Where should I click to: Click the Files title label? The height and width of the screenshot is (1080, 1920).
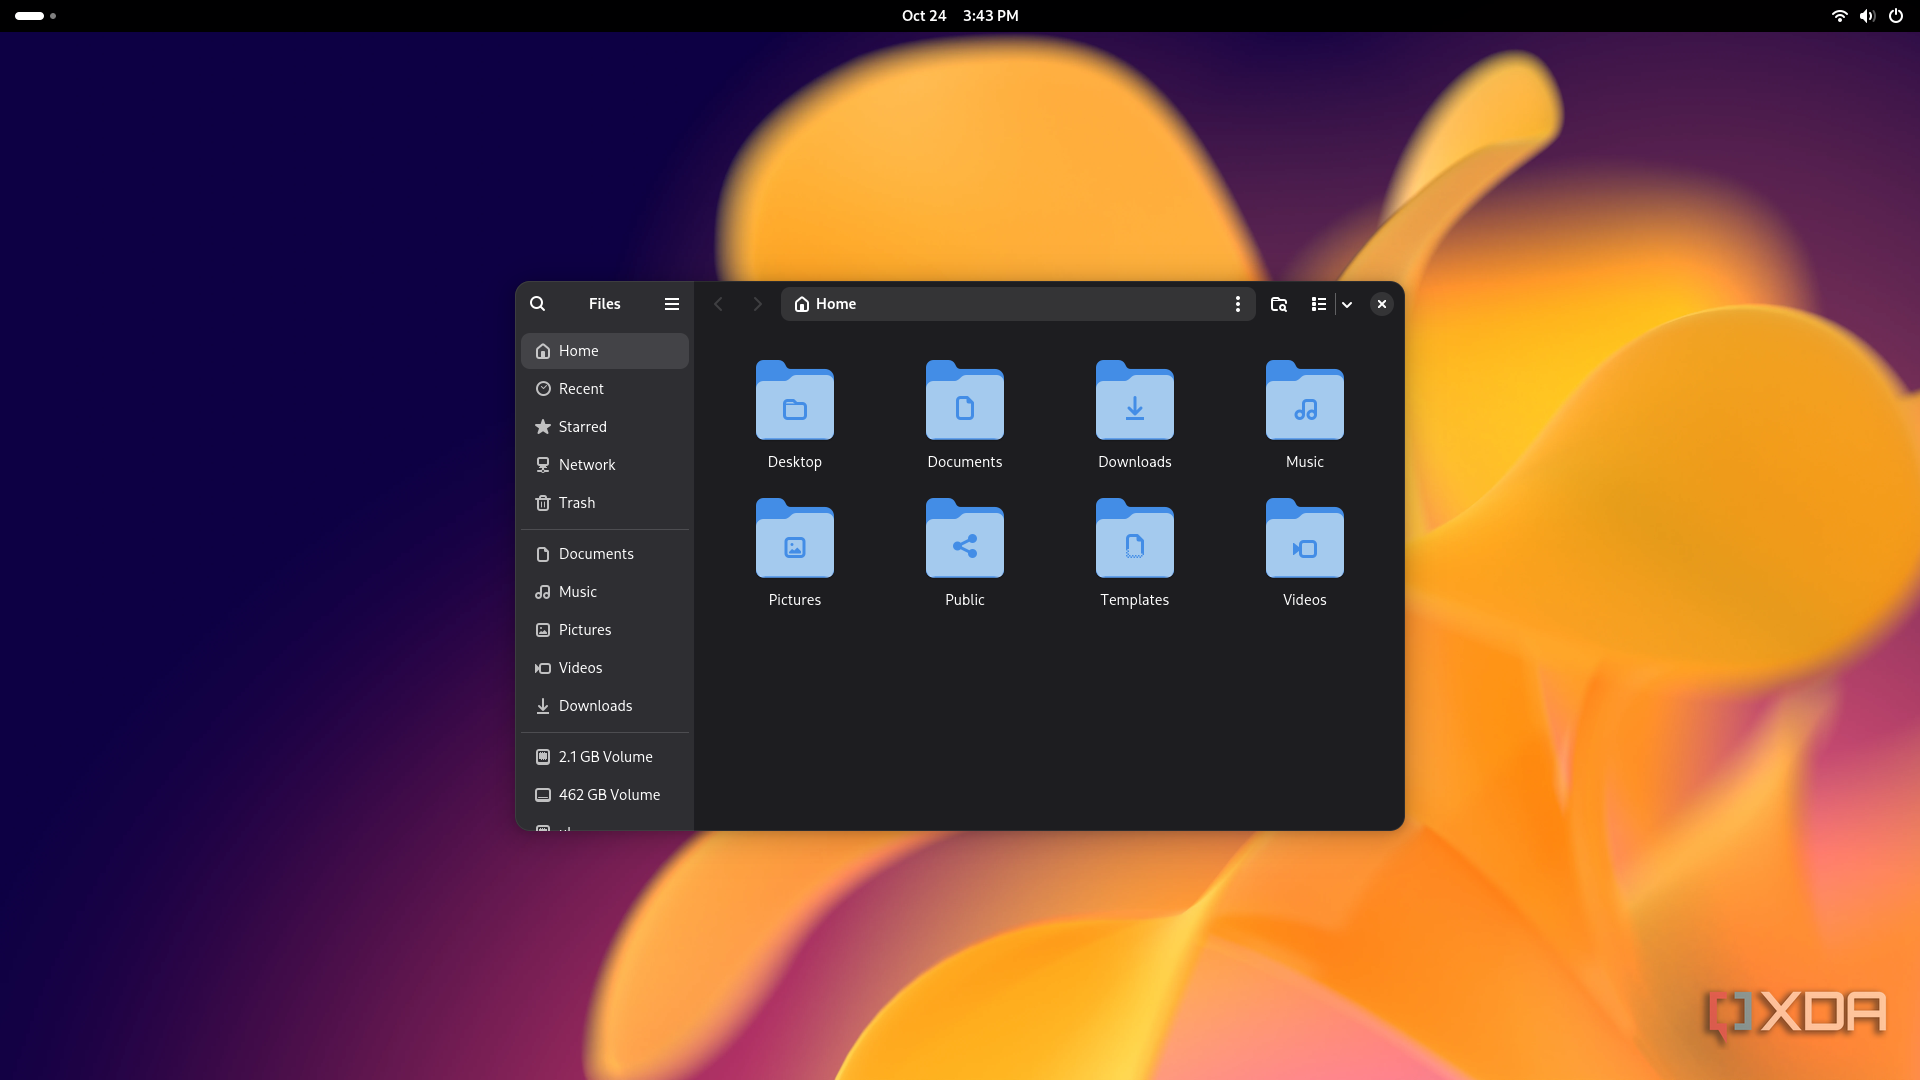click(x=605, y=304)
